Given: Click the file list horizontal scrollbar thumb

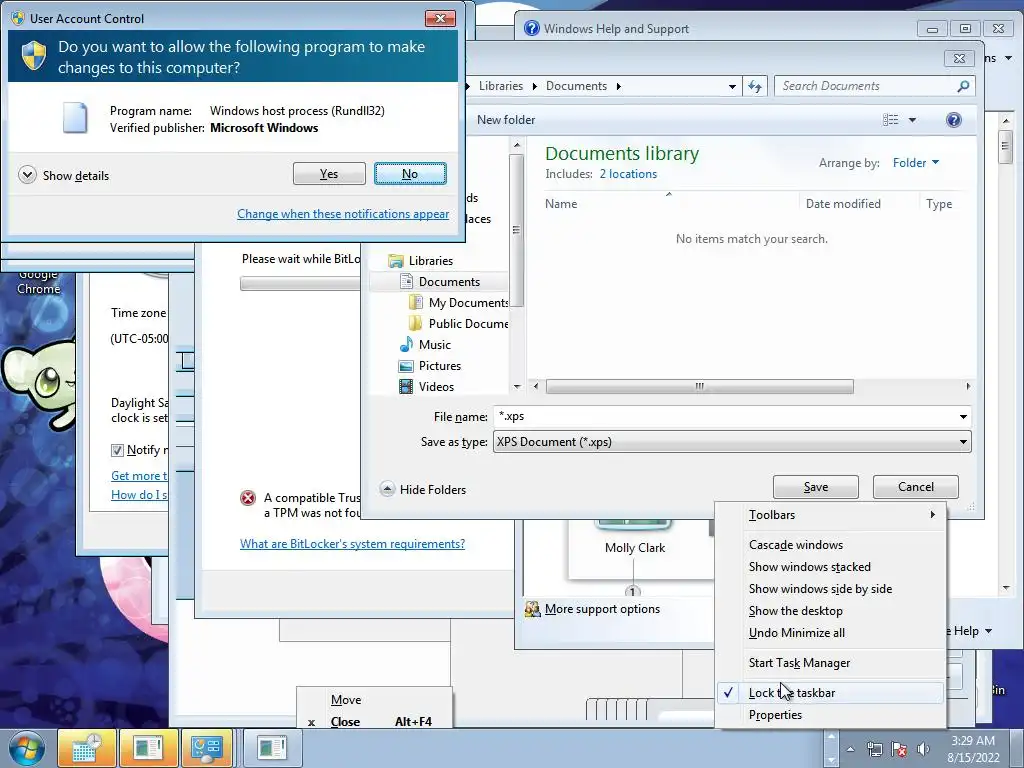Looking at the screenshot, I should [699, 387].
